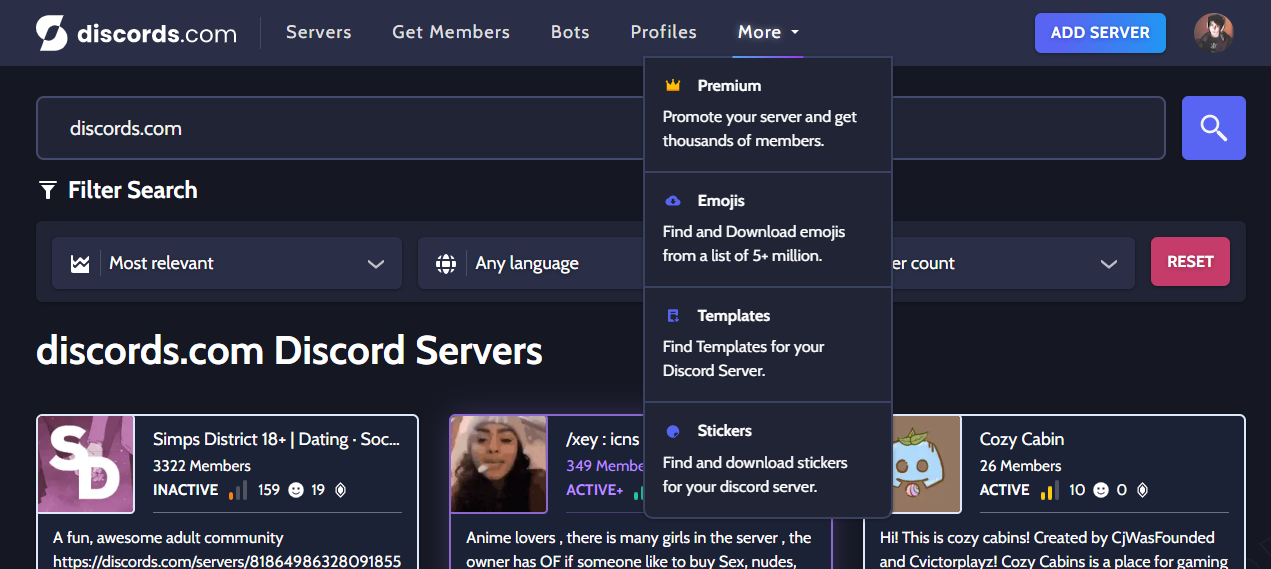Click the Templates icon in the menu
This screenshot has width=1271, height=569.
[x=673, y=316]
